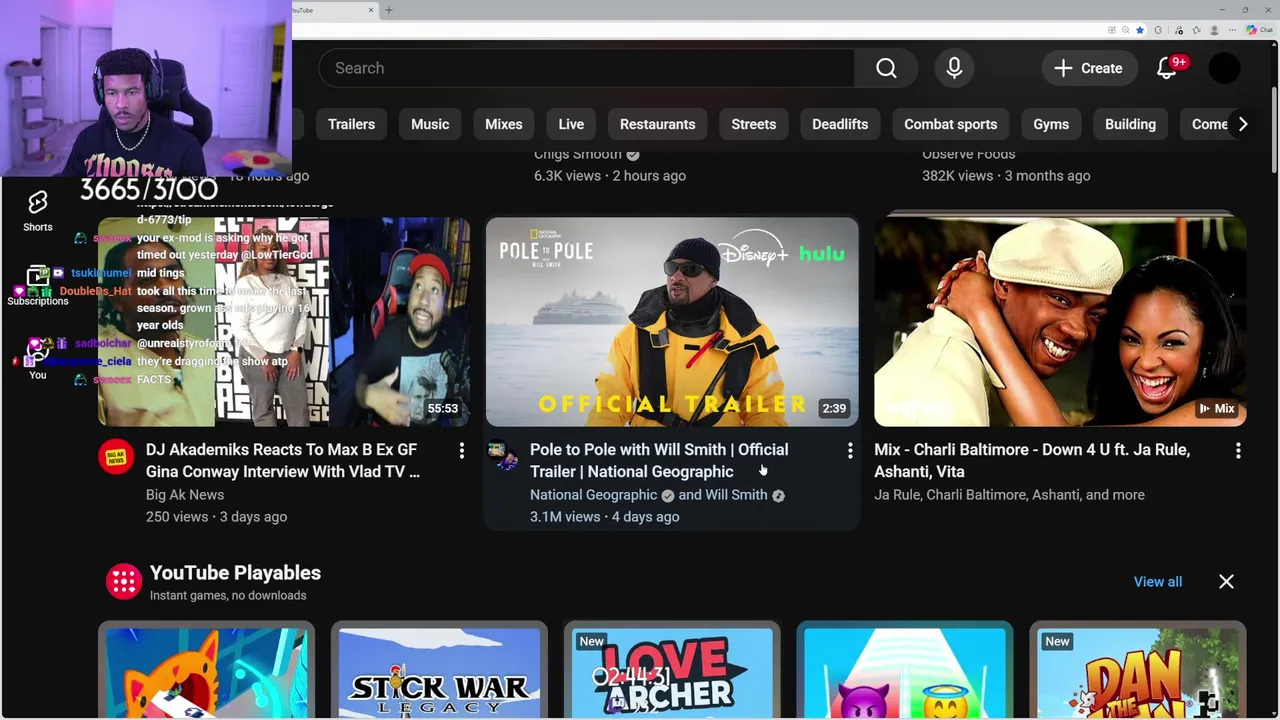Click the Create button
Image resolution: width=1280 pixels, height=720 pixels.
click(1088, 68)
